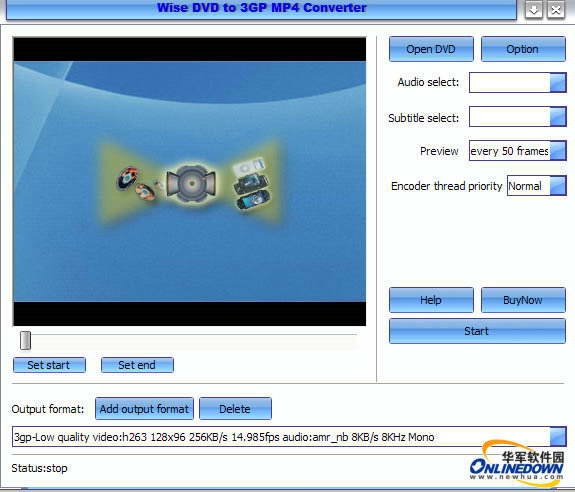Open the Encoder thread priority dropdown arrow
575x492 pixels.
coord(558,186)
